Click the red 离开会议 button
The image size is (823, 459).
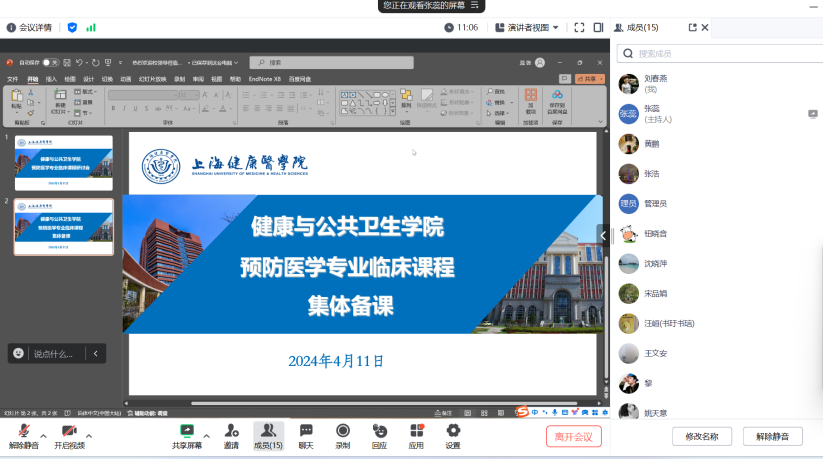(x=574, y=436)
